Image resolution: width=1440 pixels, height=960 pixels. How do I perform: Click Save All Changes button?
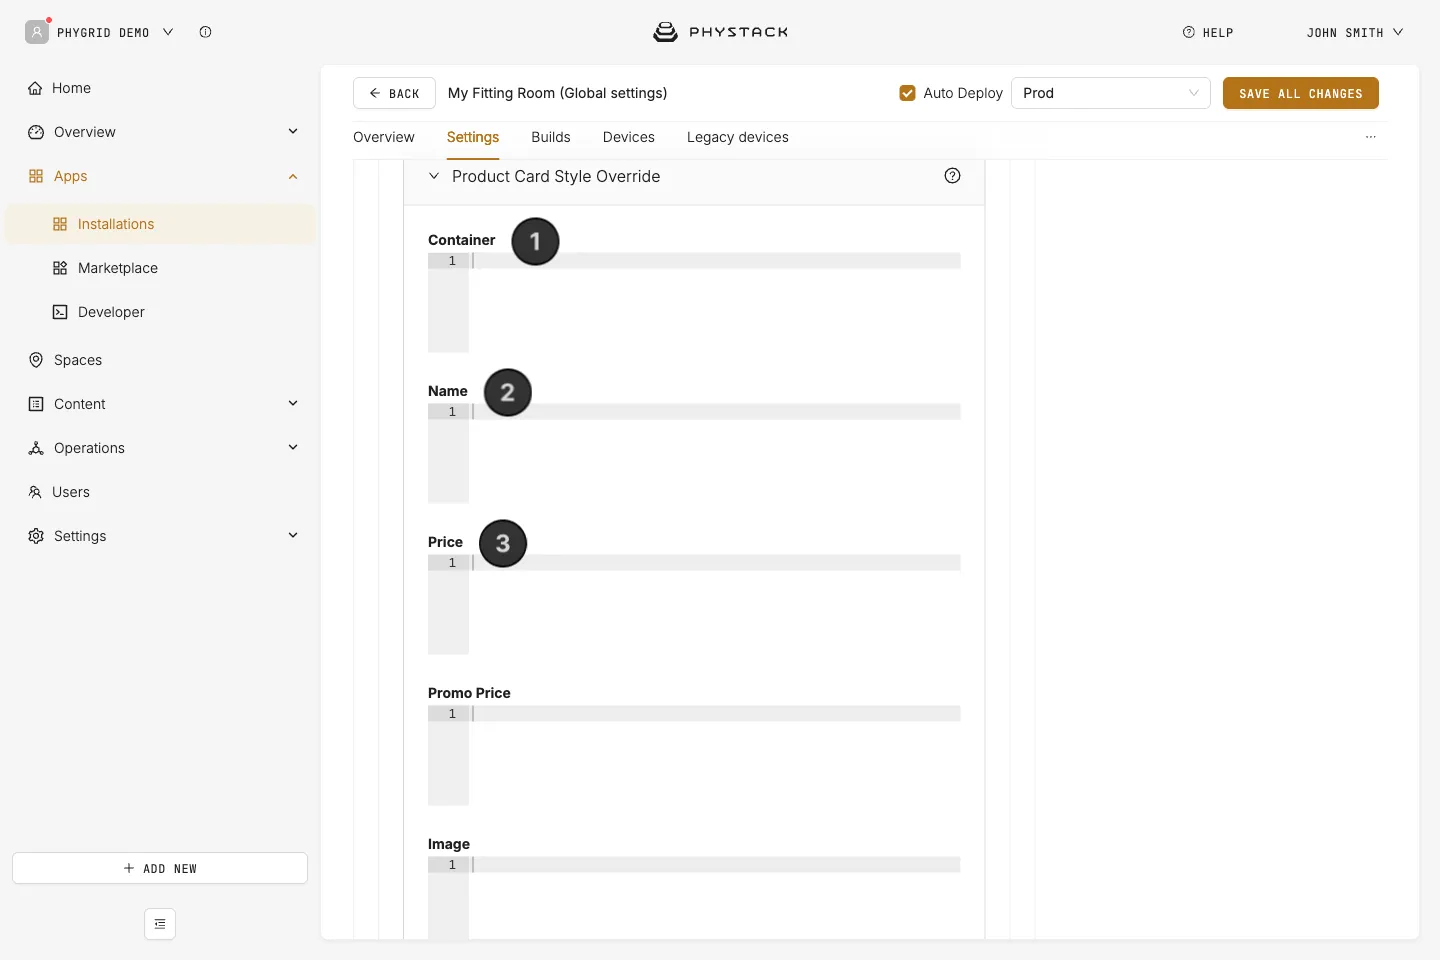[1301, 93]
